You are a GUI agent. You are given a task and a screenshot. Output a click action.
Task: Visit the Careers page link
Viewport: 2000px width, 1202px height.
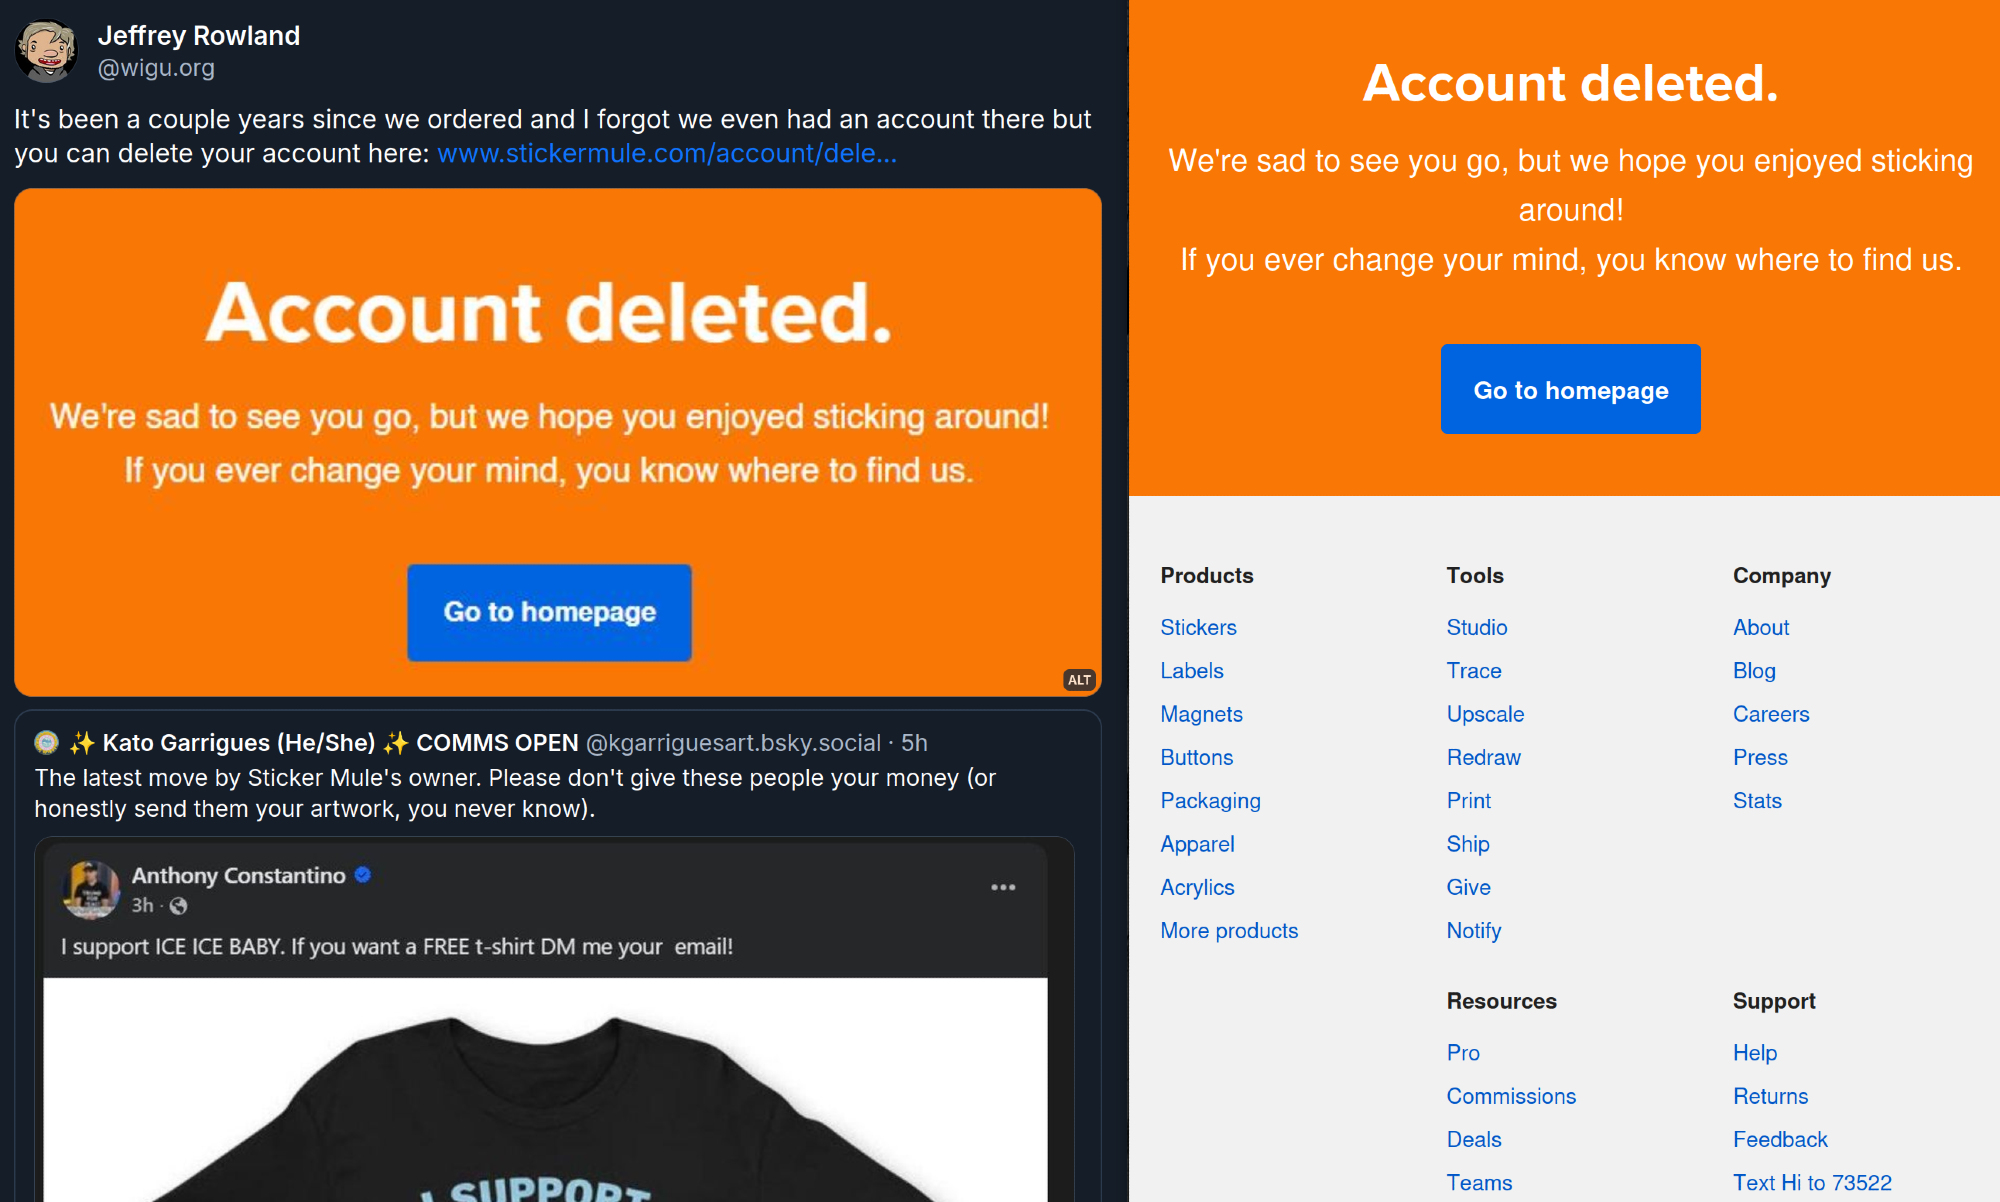pyautogui.click(x=1771, y=714)
